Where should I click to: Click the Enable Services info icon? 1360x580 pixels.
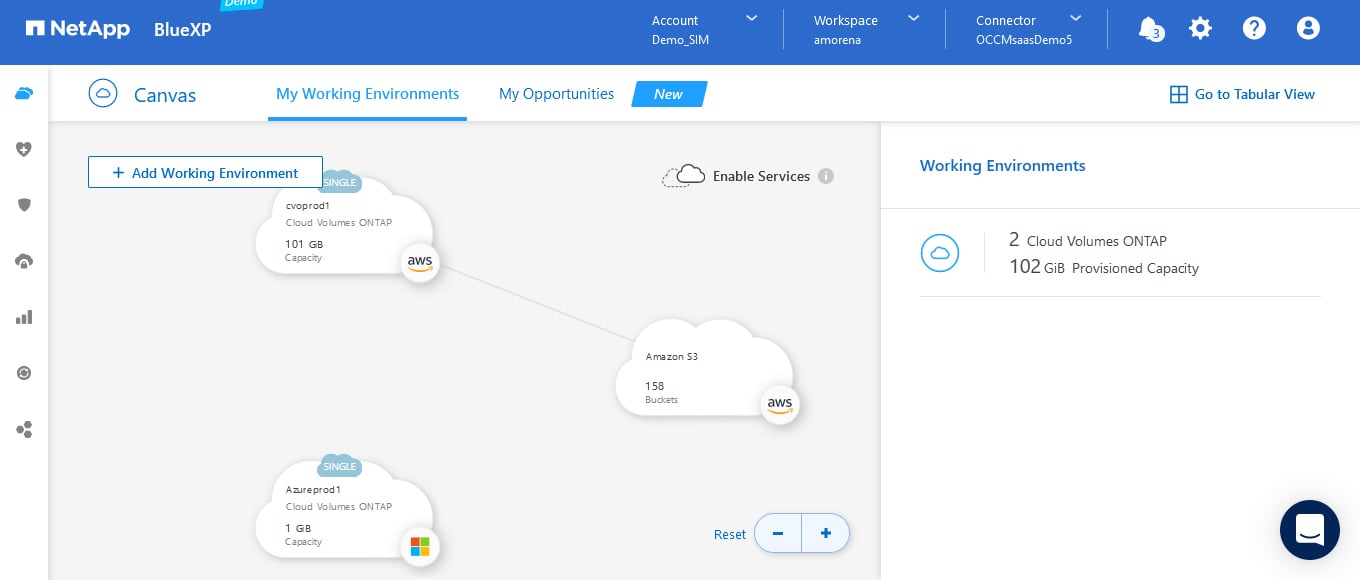826,176
